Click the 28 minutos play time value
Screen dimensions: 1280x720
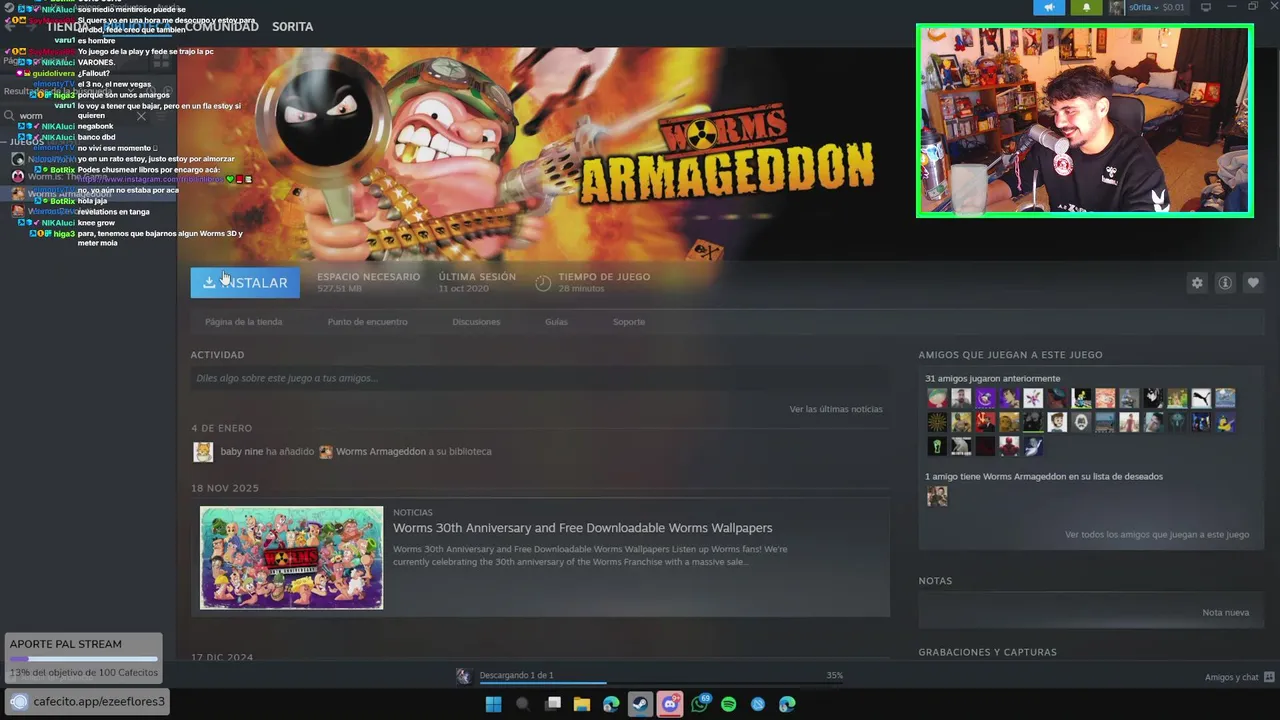[581, 289]
